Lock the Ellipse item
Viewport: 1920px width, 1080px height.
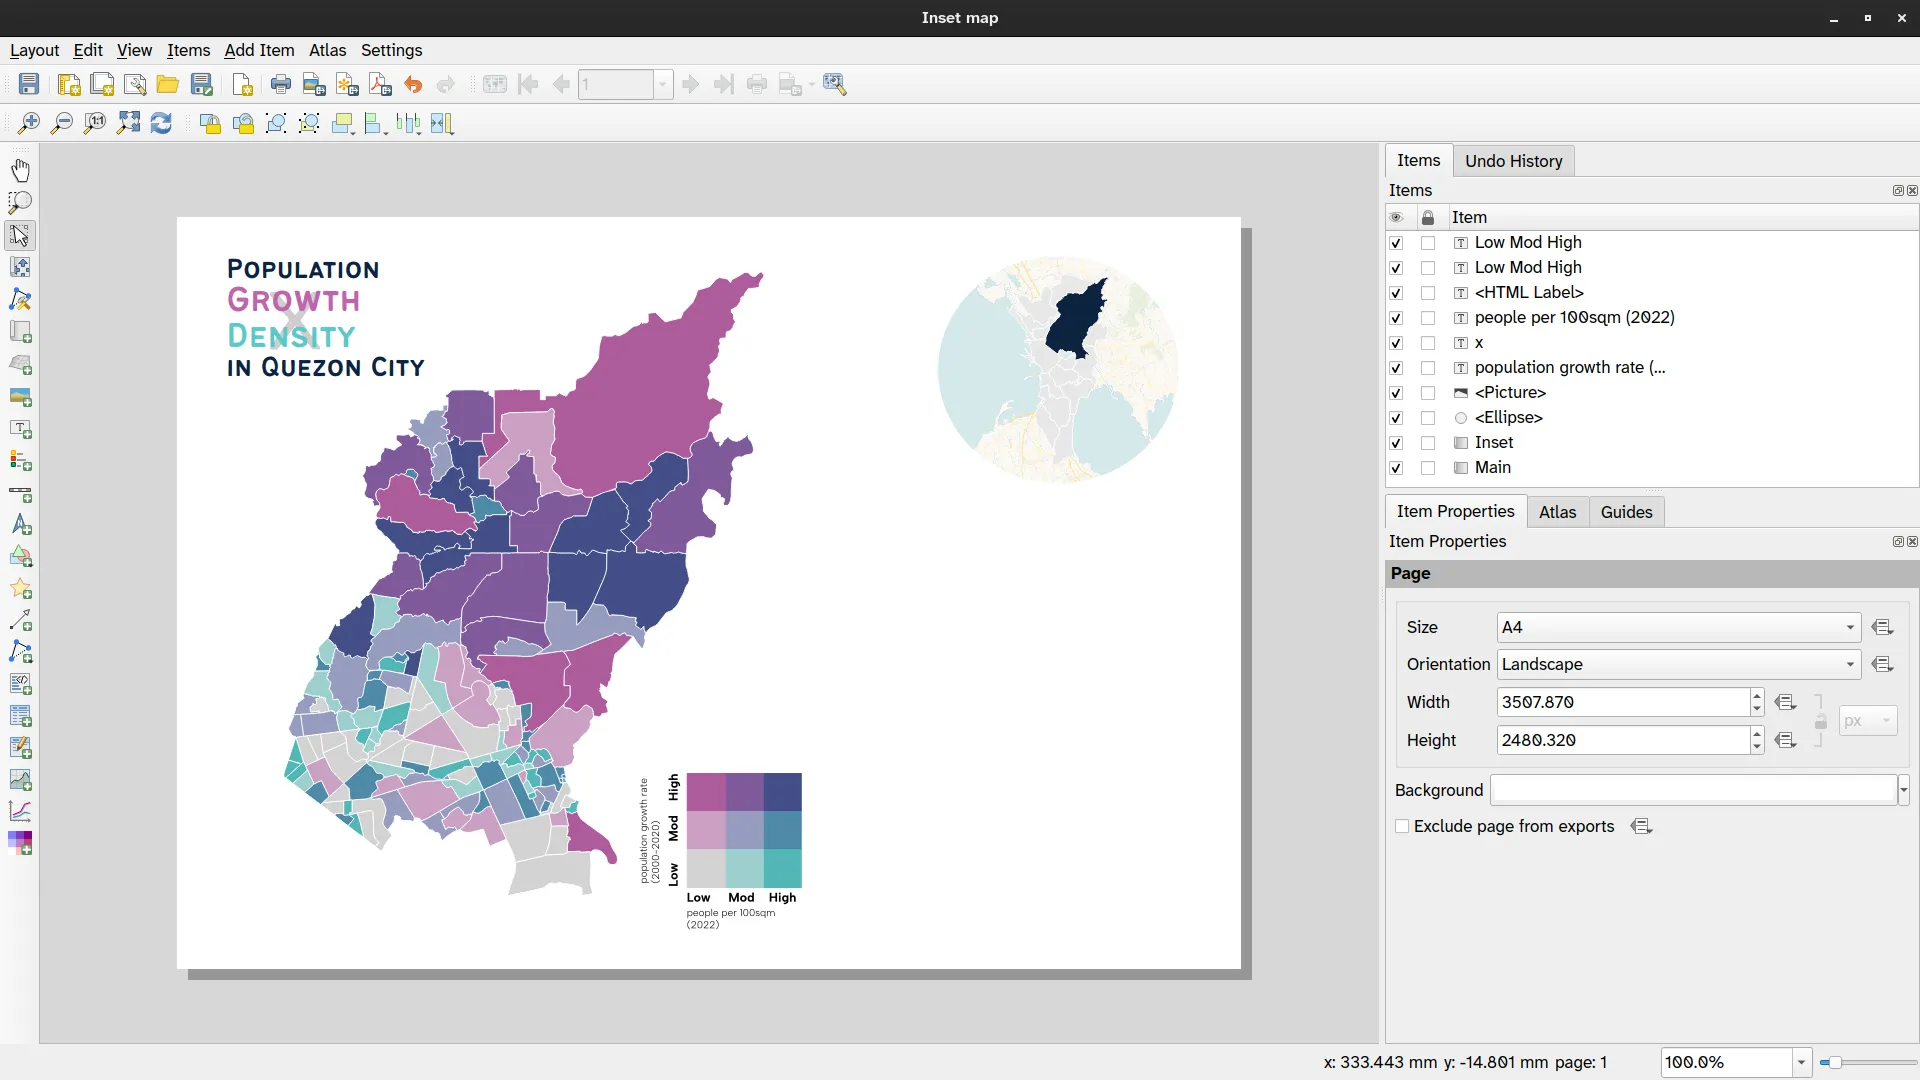(x=1428, y=418)
